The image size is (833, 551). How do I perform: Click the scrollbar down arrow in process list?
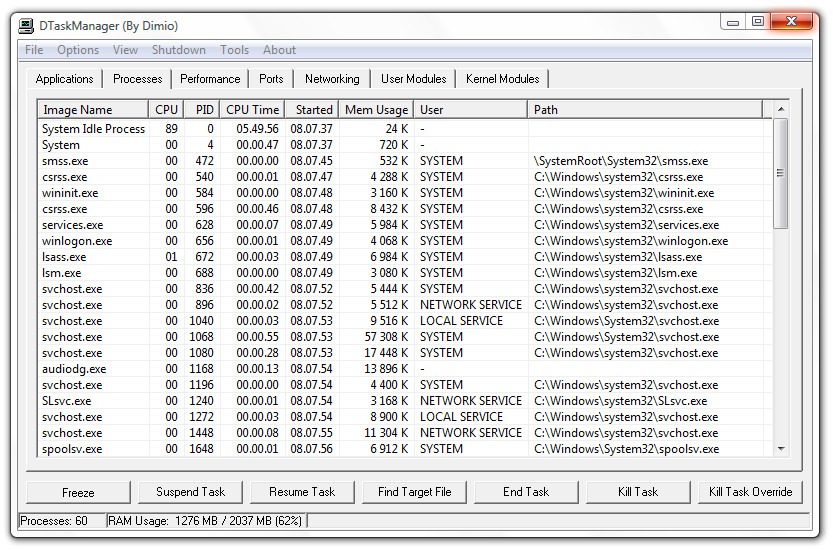pos(781,449)
